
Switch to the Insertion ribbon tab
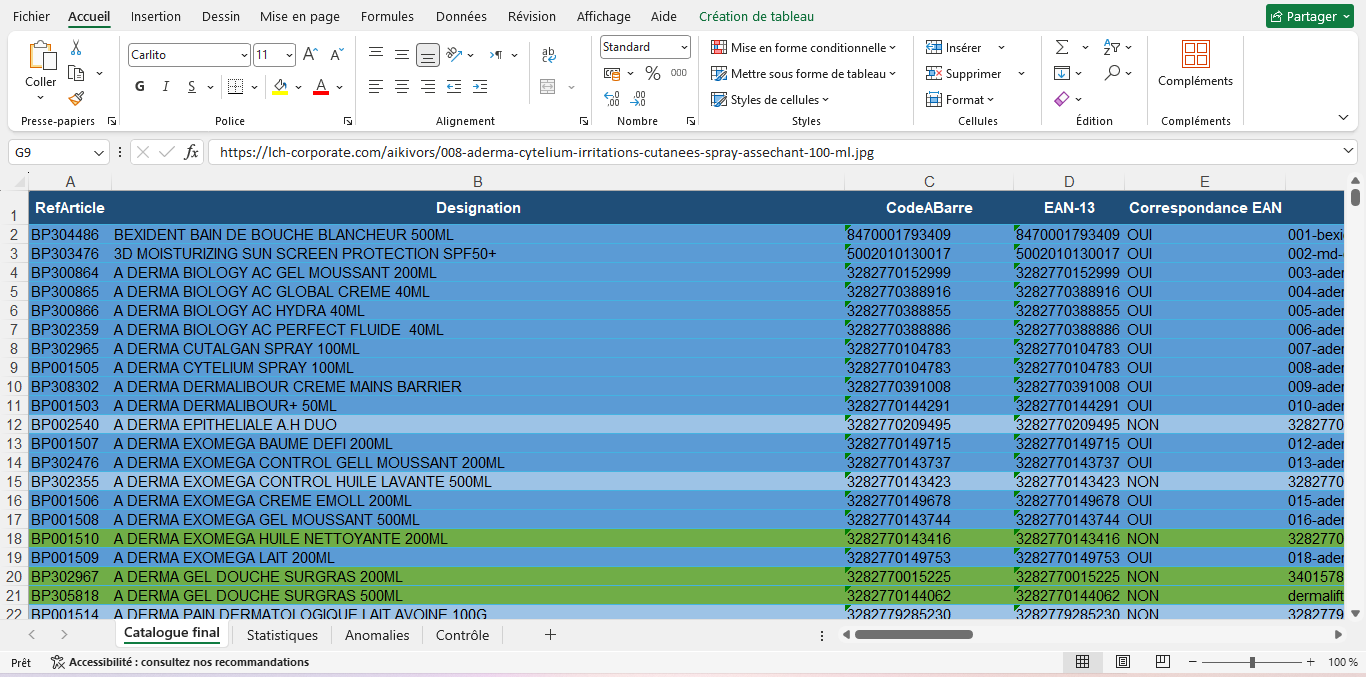coord(156,16)
